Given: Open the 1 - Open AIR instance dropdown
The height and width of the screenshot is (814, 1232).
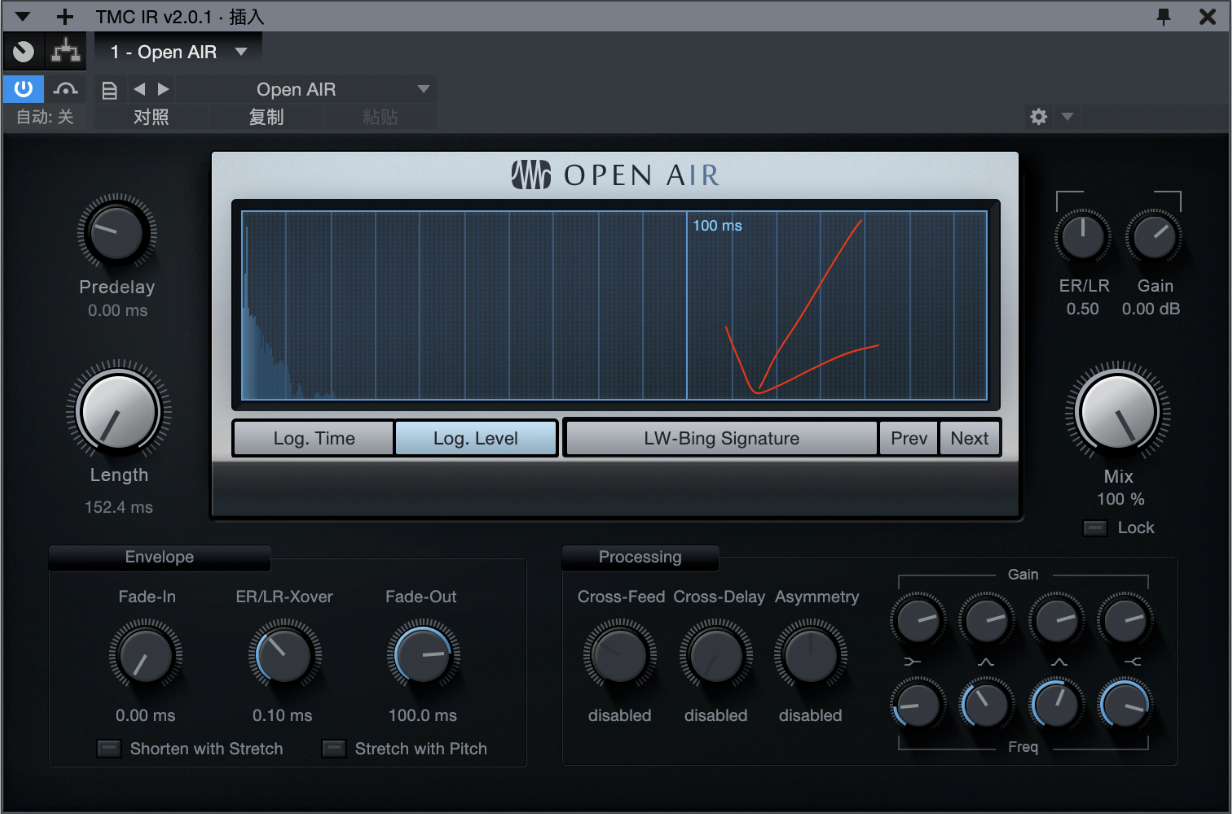Looking at the screenshot, I should coord(178,52).
